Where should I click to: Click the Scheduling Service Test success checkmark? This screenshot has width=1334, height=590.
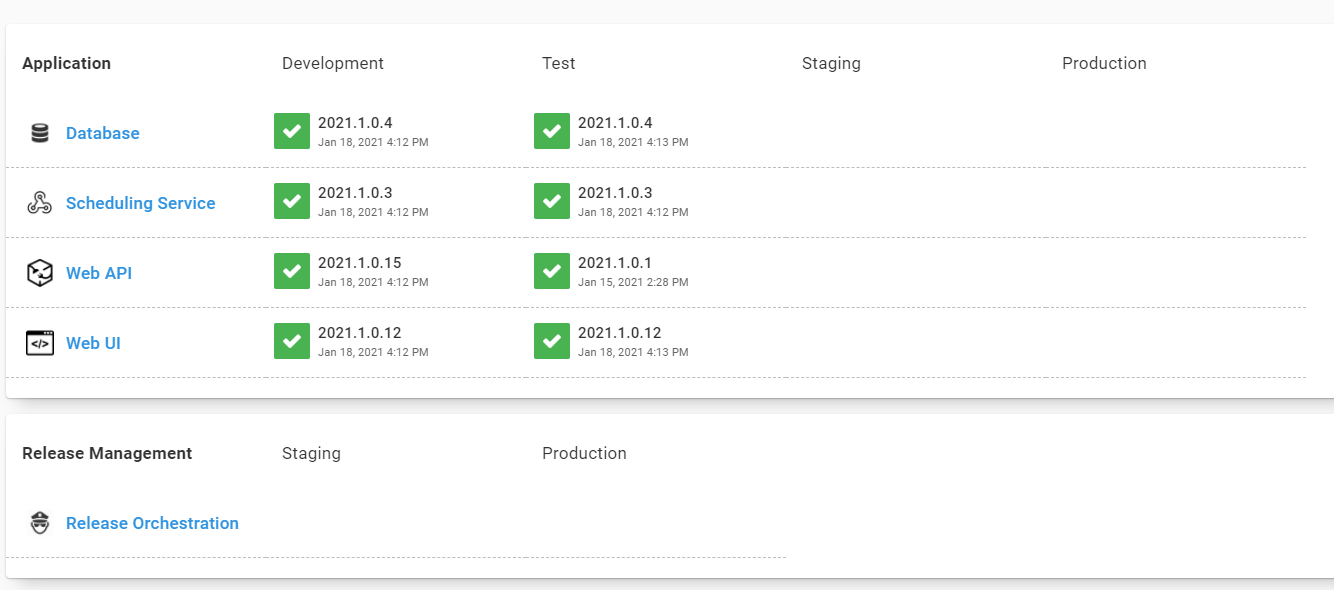(551, 201)
